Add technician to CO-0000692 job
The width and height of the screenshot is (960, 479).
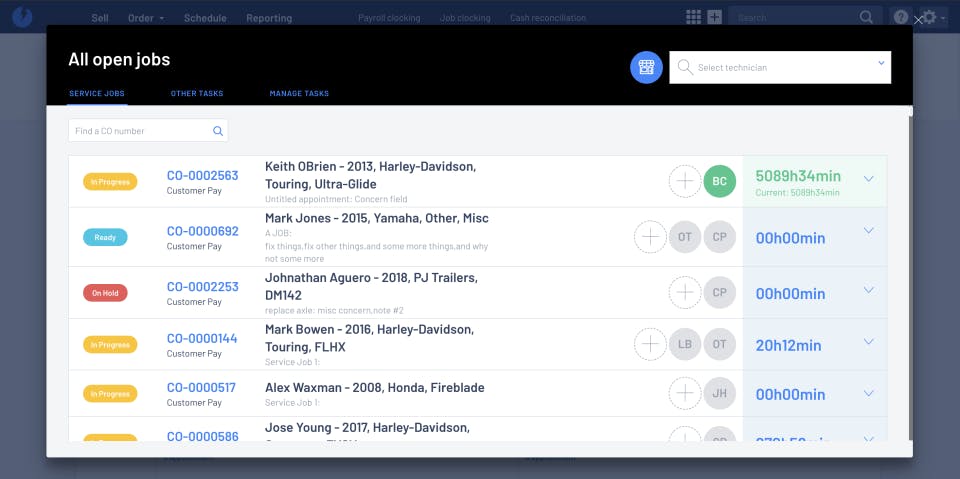click(x=650, y=237)
